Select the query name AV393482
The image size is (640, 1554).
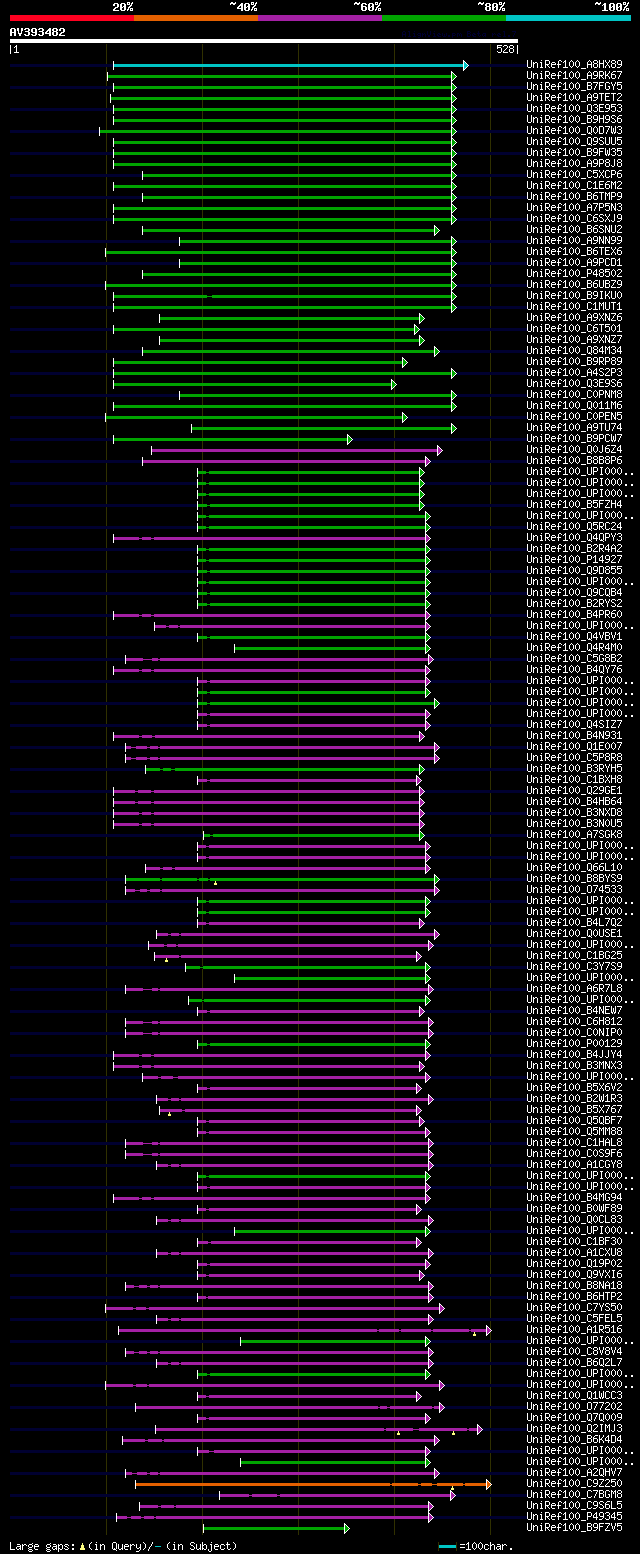coord(38,32)
